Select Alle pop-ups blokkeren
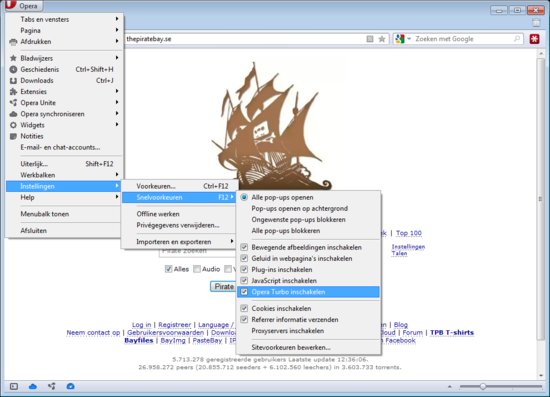 [309, 231]
